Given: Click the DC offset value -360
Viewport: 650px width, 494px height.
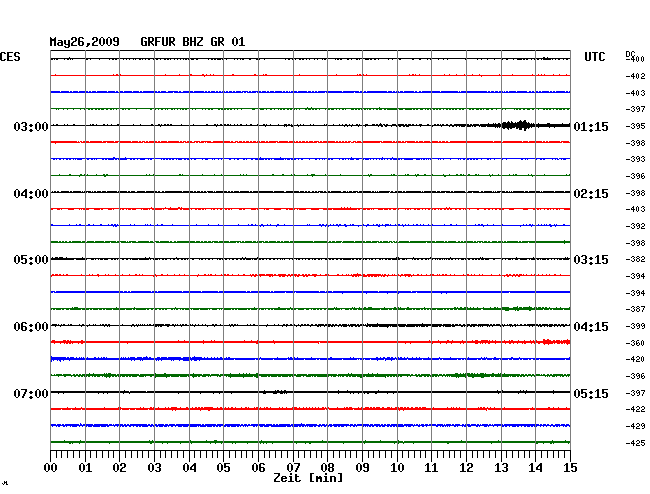Looking at the screenshot, I should pyautogui.click(x=635, y=343).
